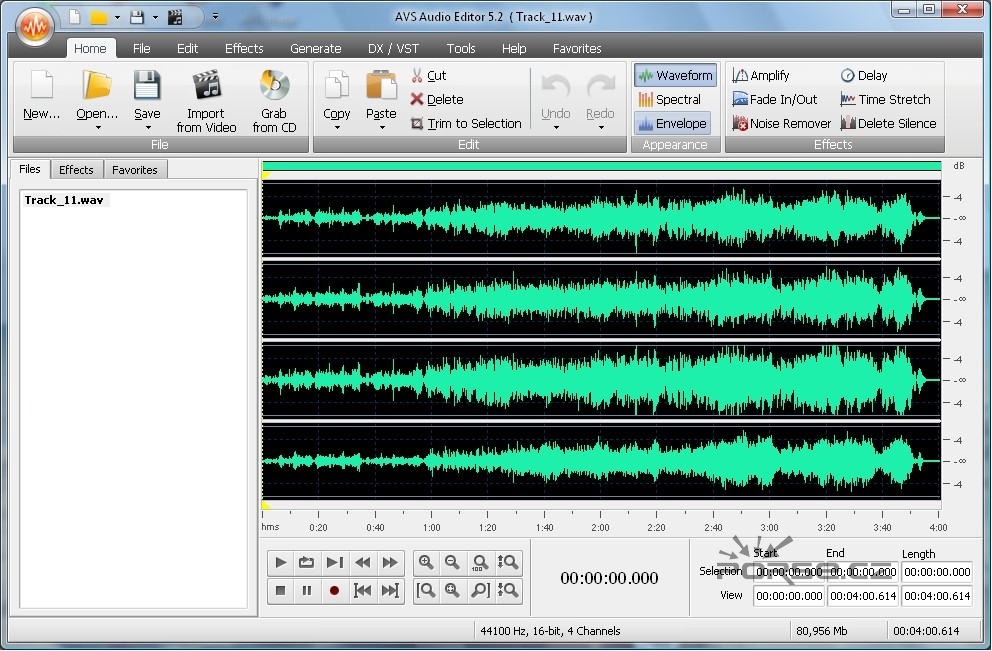992x651 pixels.
Task: Expand the Undo history dropdown
Action: [x=556, y=128]
